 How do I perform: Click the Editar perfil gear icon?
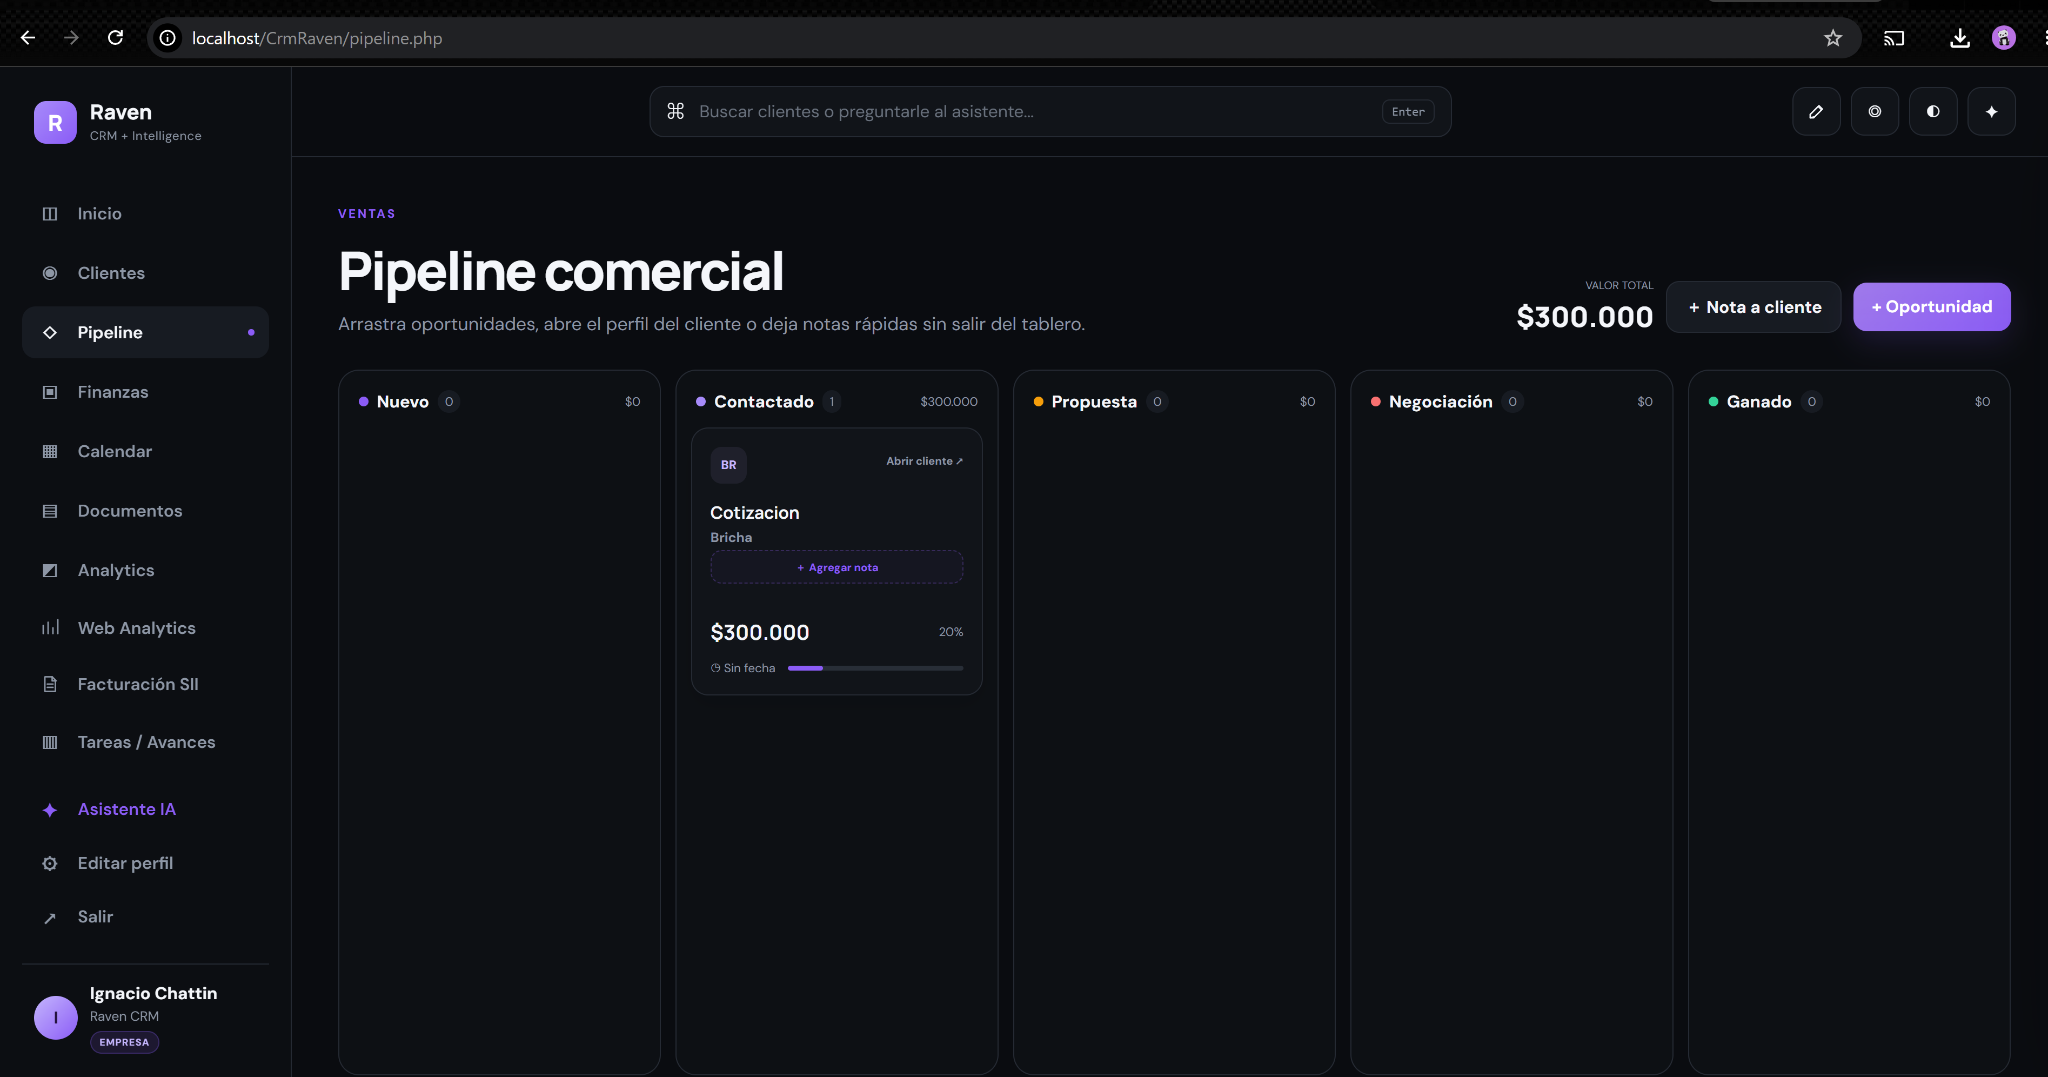(50, 863)
